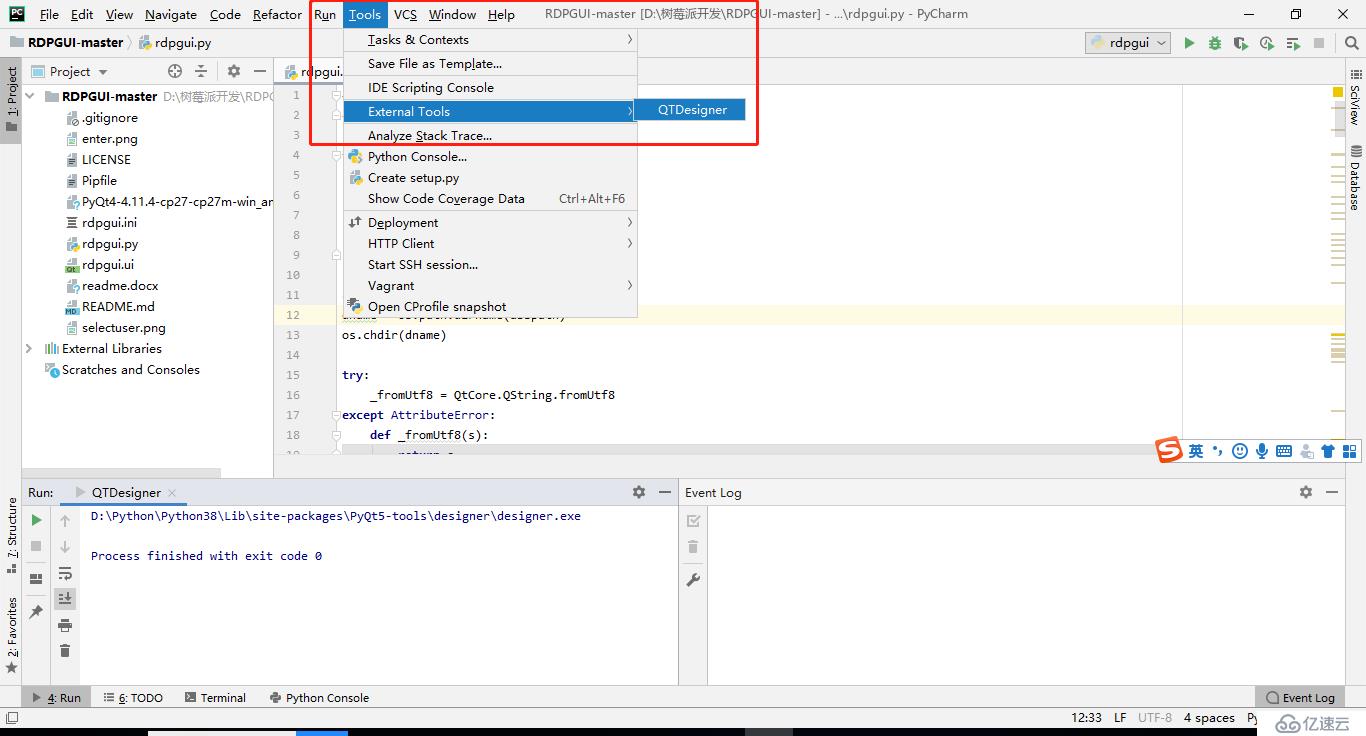The height and width of the screenshot is (736, 1366).
Task: Collapse the RDPGUI-master project root
Action: point(30,96)
